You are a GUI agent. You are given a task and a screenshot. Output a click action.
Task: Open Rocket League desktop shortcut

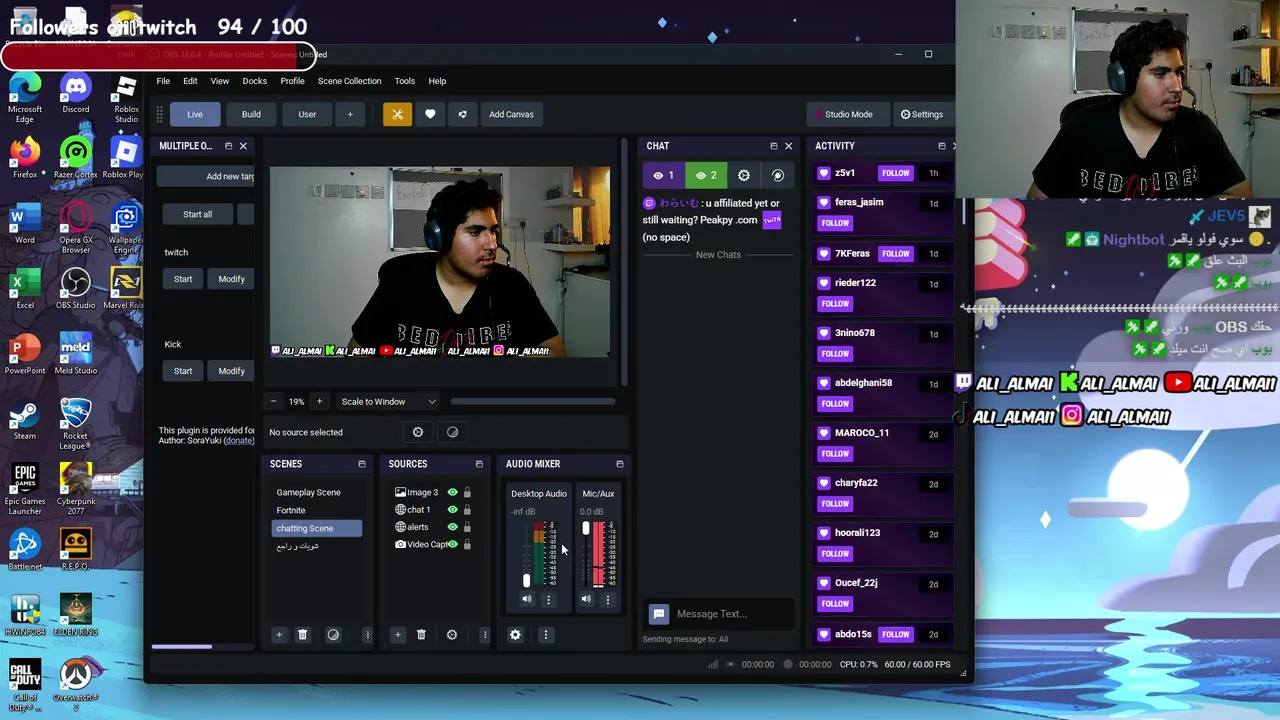tap(75, 424)
